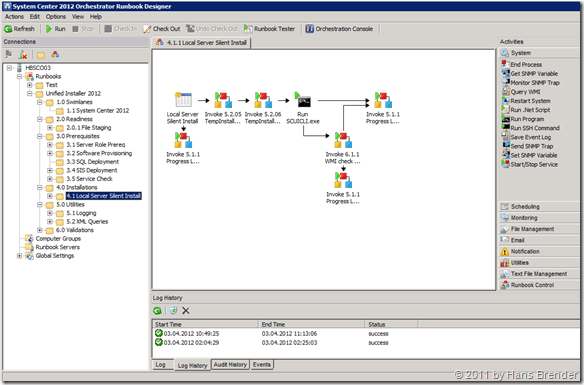Run the runbook with Run button
The width and height of the screenshot is (584, 385).
click(55, 29)
